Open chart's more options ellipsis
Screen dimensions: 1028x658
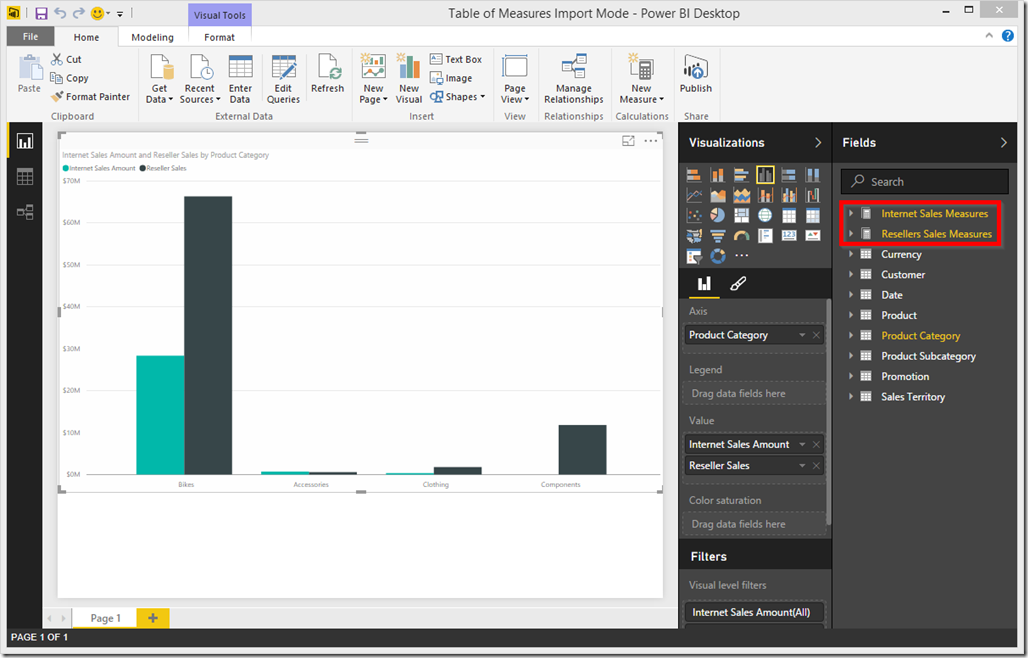650,141
